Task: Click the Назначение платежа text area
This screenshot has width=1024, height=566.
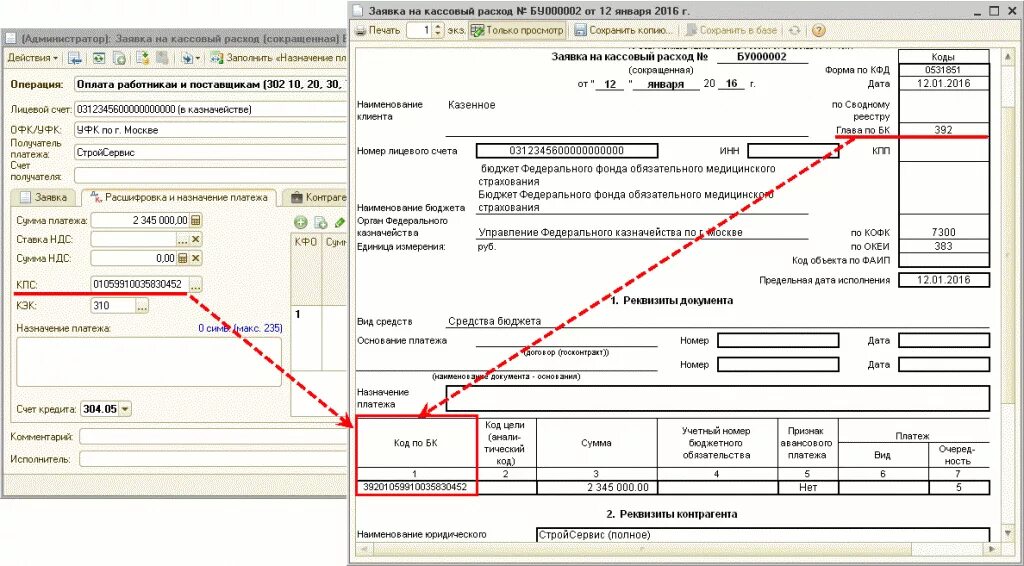Action: [149, 362]
